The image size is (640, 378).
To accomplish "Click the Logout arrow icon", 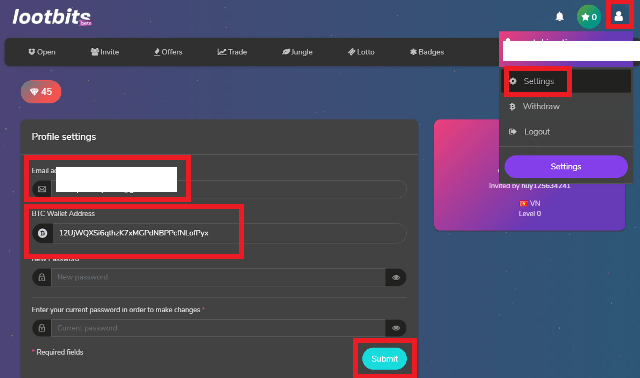I will [x=513, y=131].
